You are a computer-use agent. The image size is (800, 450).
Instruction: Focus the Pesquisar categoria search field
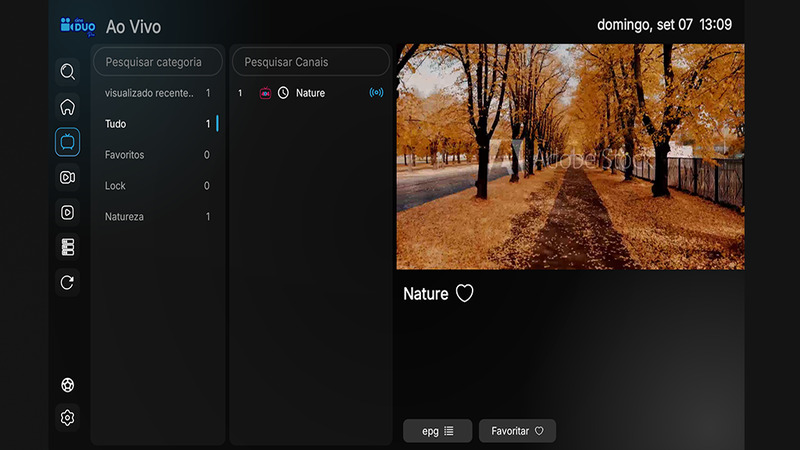pyautogui.click(x=158, y=62)
